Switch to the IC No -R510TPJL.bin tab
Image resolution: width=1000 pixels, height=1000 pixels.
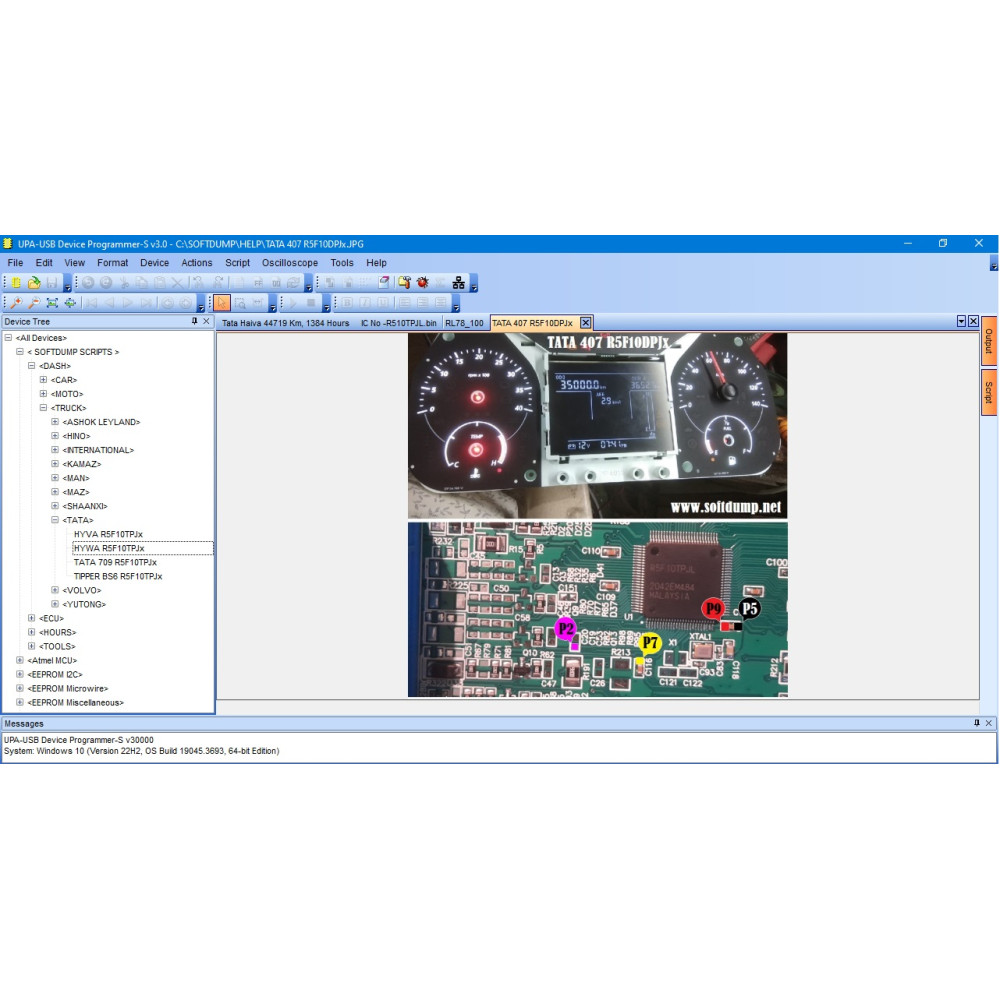click(399, 323)
